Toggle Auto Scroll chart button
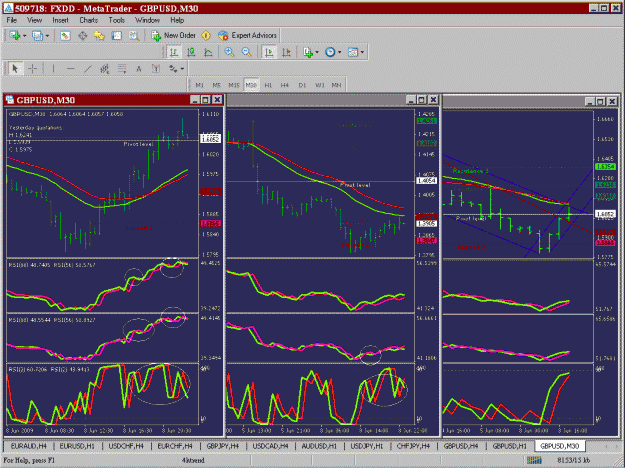Image resolution: width=625 pixels, height=468 pixels. 269,52
